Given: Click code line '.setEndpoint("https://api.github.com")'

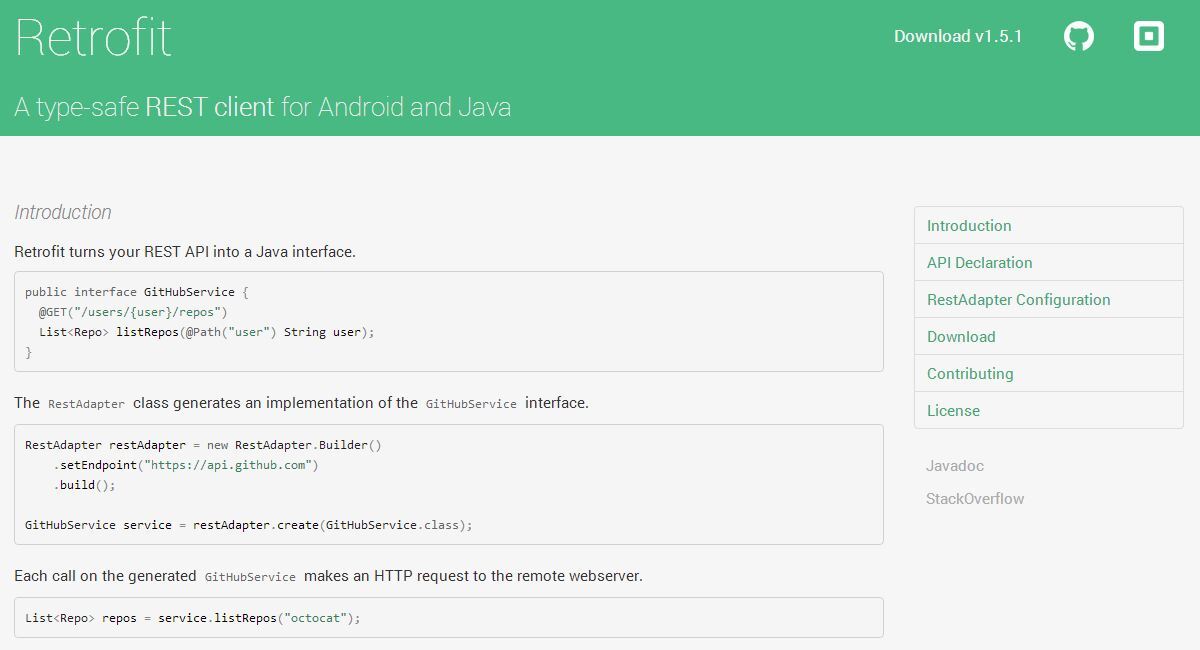Looking at the screenshot, I should [186, 465].
